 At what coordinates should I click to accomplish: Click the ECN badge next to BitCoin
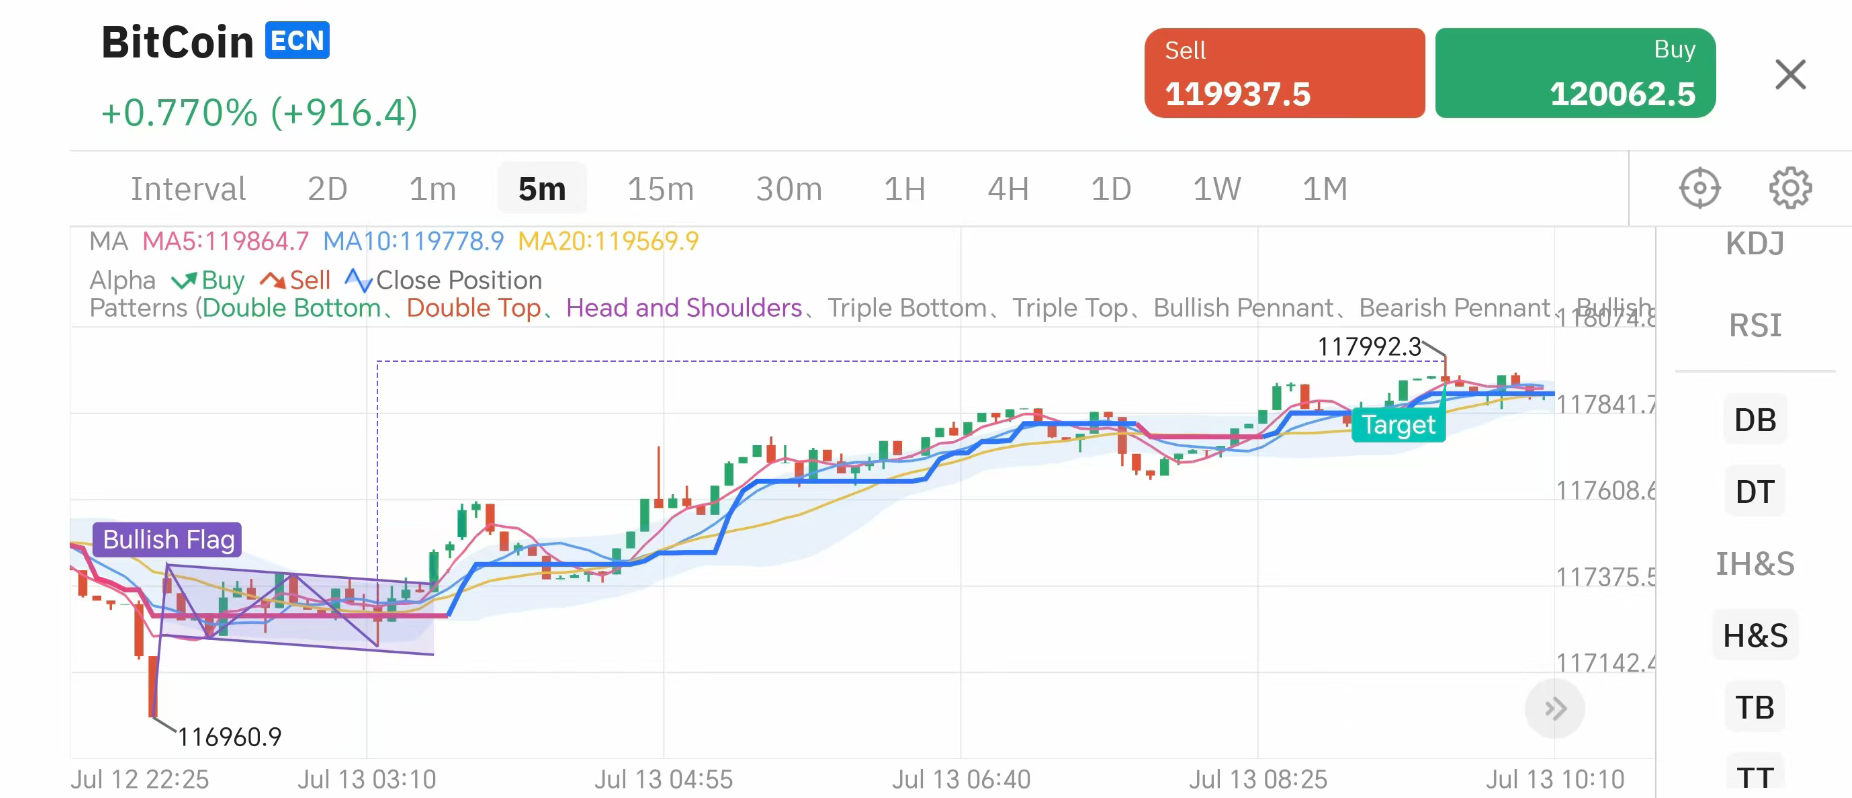(x=297, y=41)
